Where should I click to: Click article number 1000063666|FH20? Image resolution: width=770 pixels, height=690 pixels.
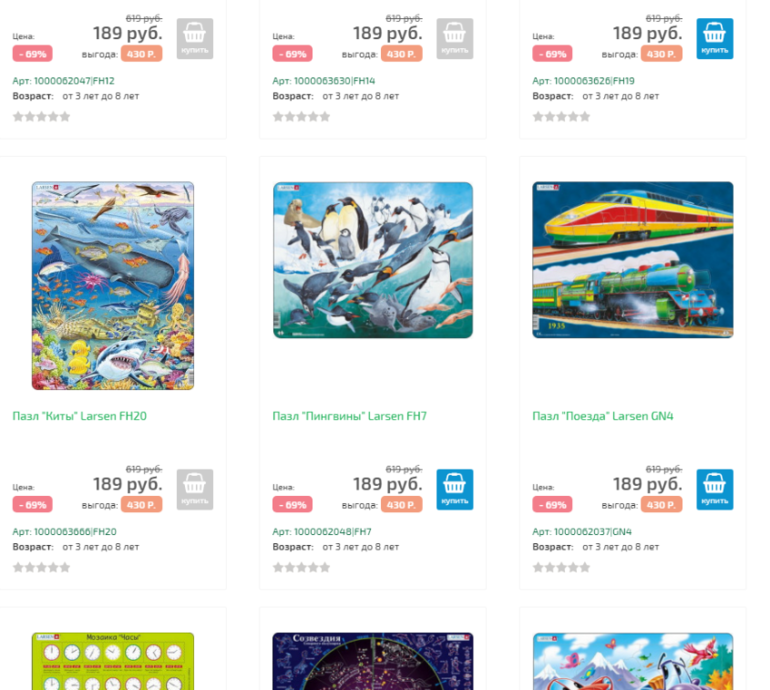point(64,532)
